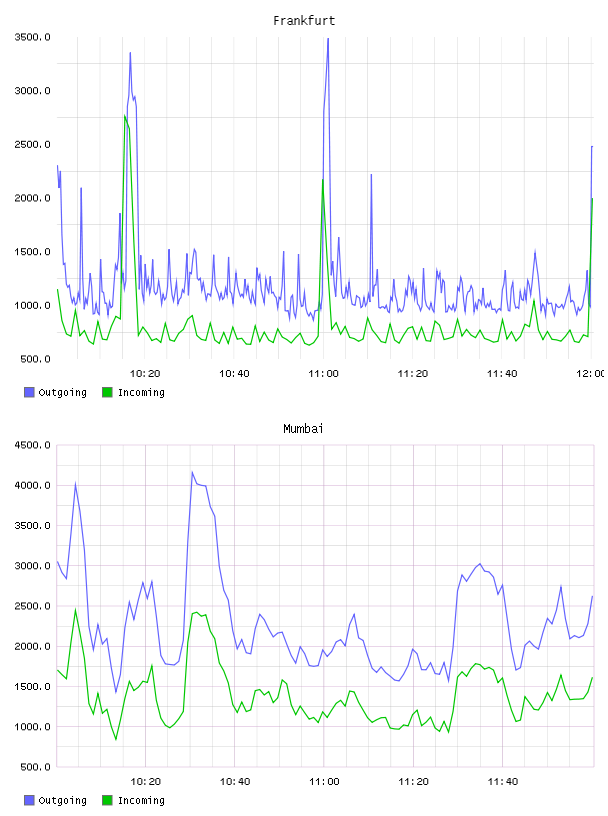The image size is (608, 816).
Task: Click the Mumbai chart title
Action: point(303,429)
